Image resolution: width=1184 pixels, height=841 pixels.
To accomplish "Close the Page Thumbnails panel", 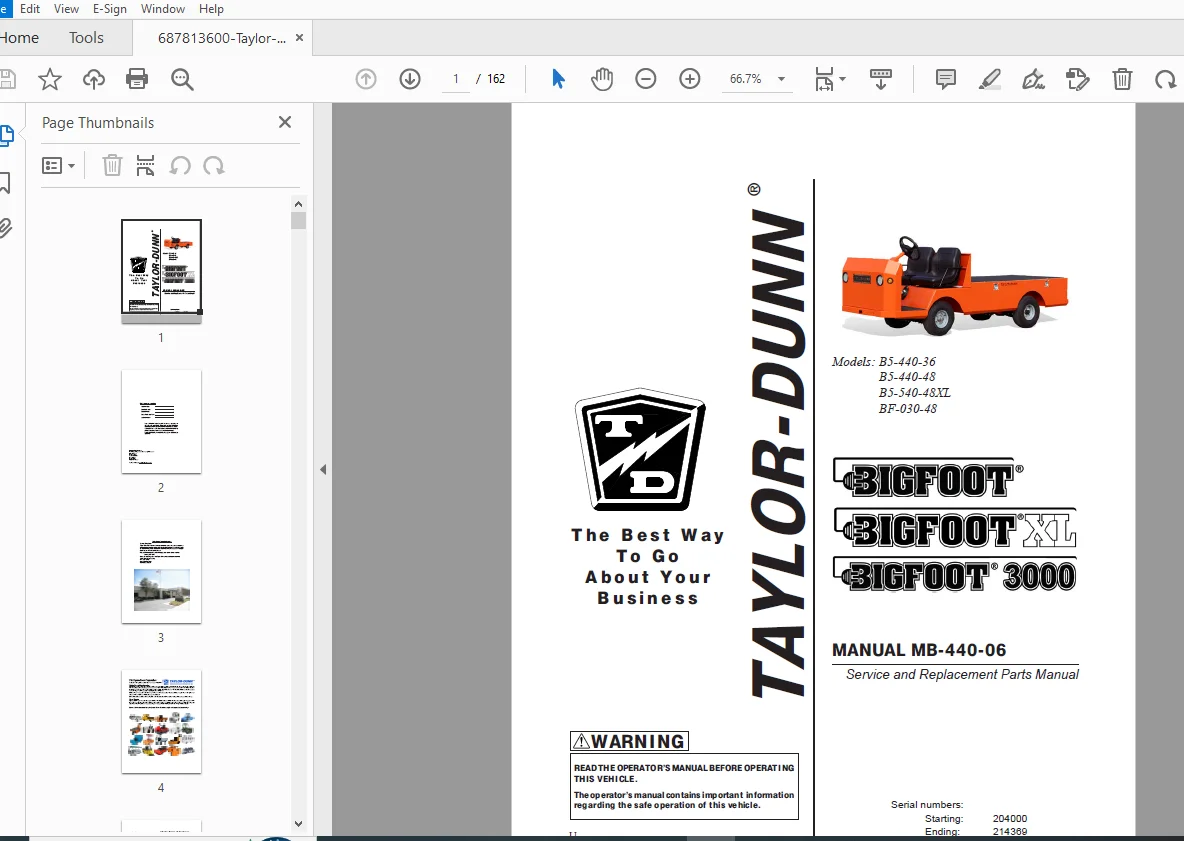I will [285, 122].
